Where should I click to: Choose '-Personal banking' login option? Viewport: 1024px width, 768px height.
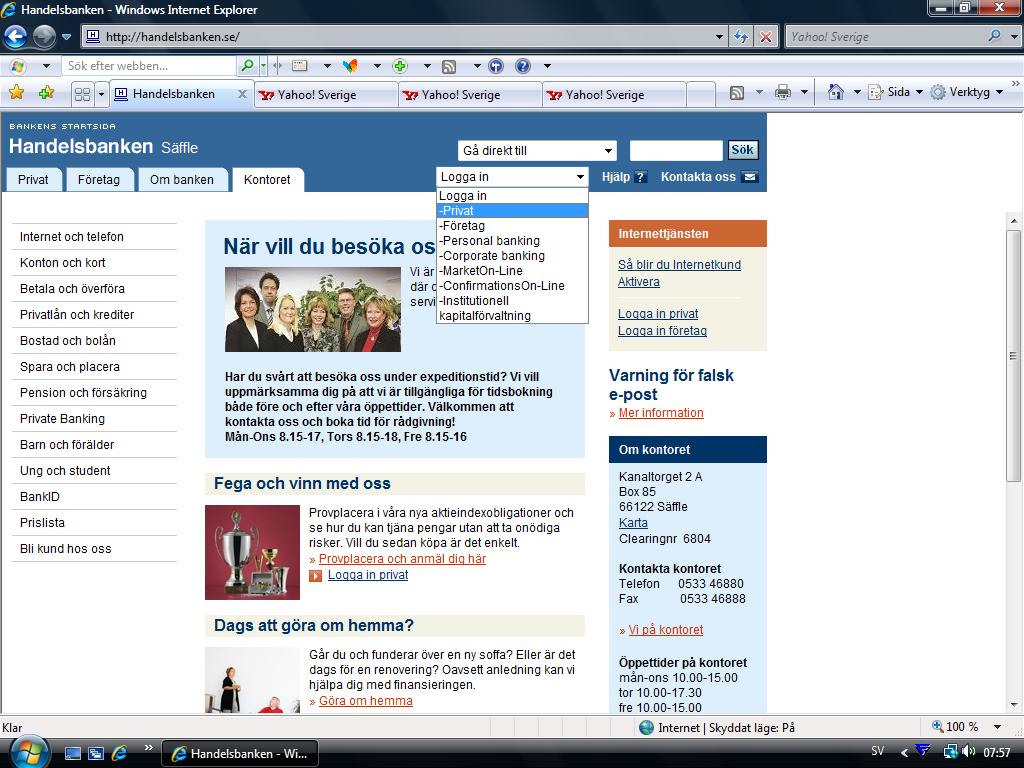click(512, 241)
